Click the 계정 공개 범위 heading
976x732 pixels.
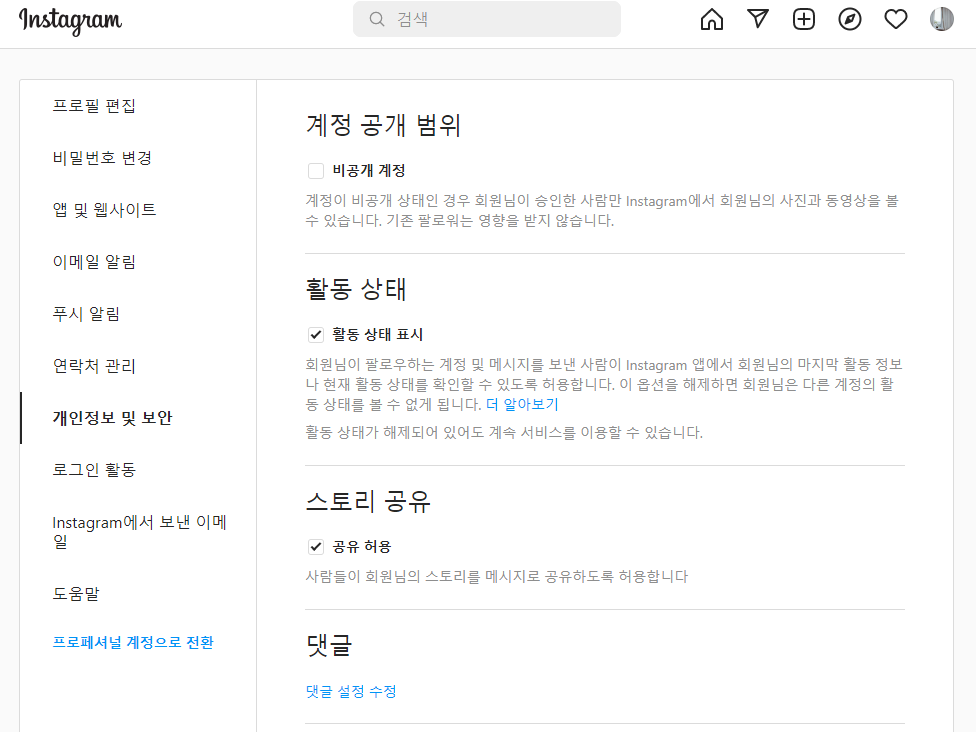383,125
